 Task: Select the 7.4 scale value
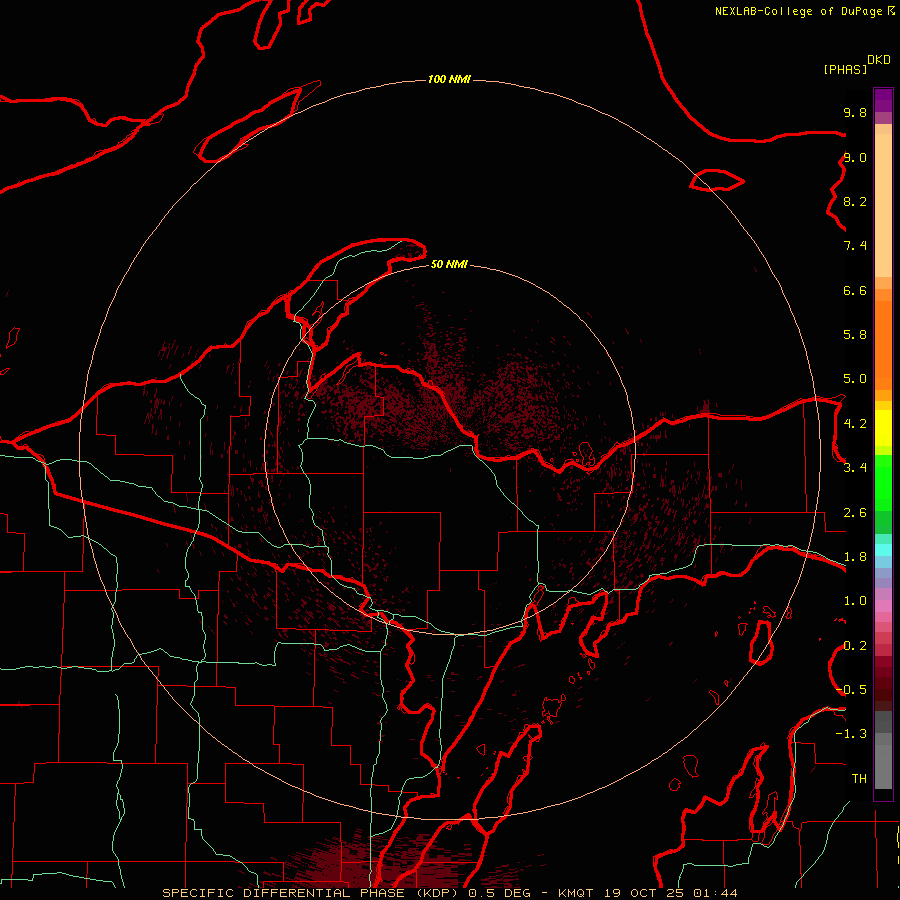click(x=855, y=246)
